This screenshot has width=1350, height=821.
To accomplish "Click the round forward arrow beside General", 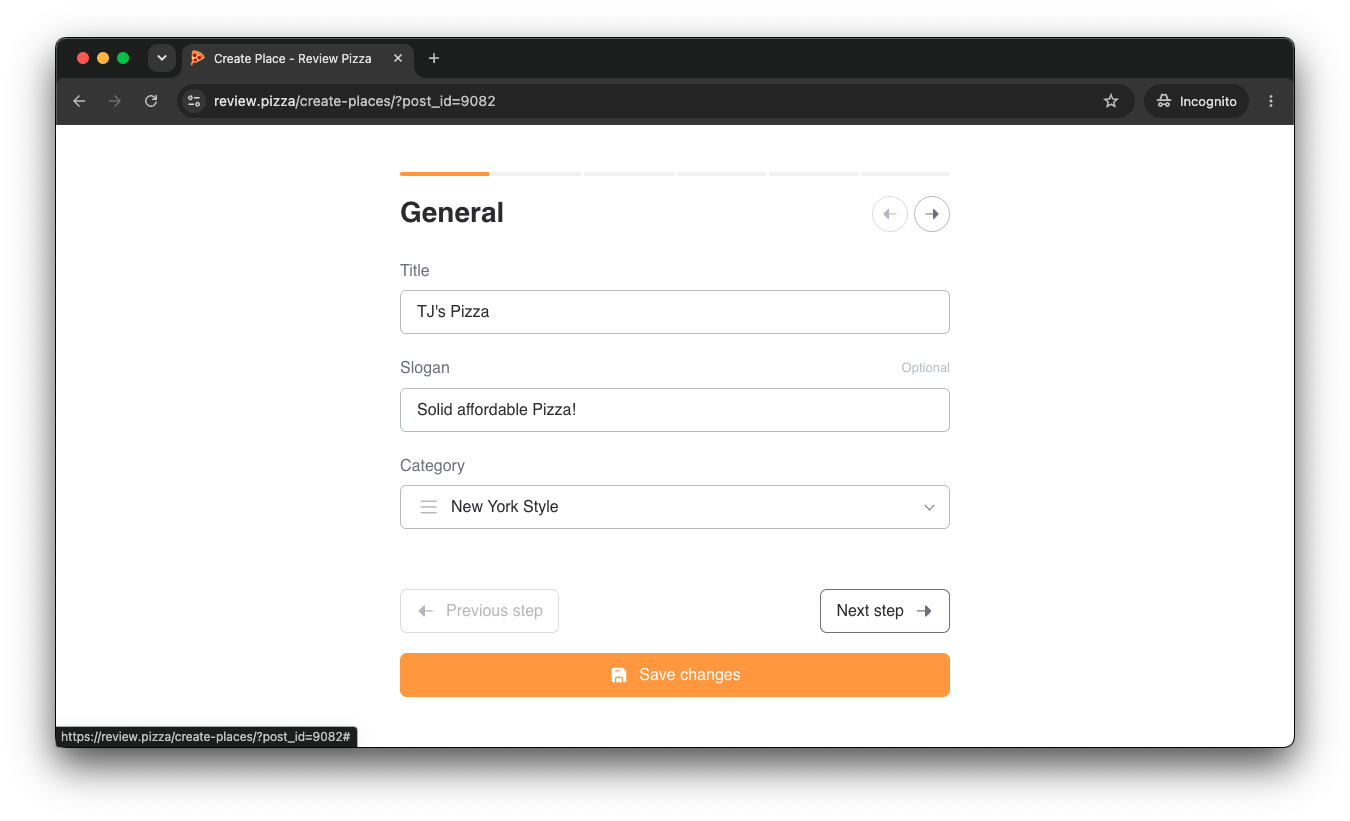I will tap(932, 214).
